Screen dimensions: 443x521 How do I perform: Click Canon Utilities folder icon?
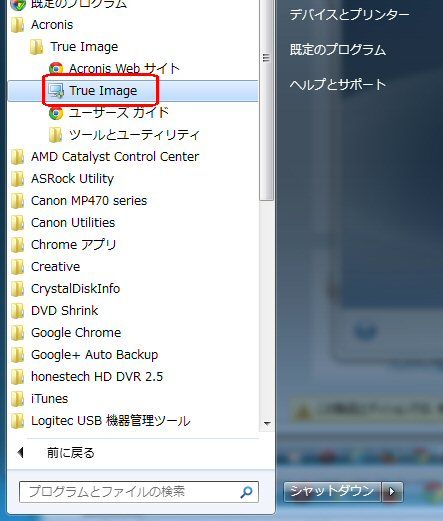[18, 223]
